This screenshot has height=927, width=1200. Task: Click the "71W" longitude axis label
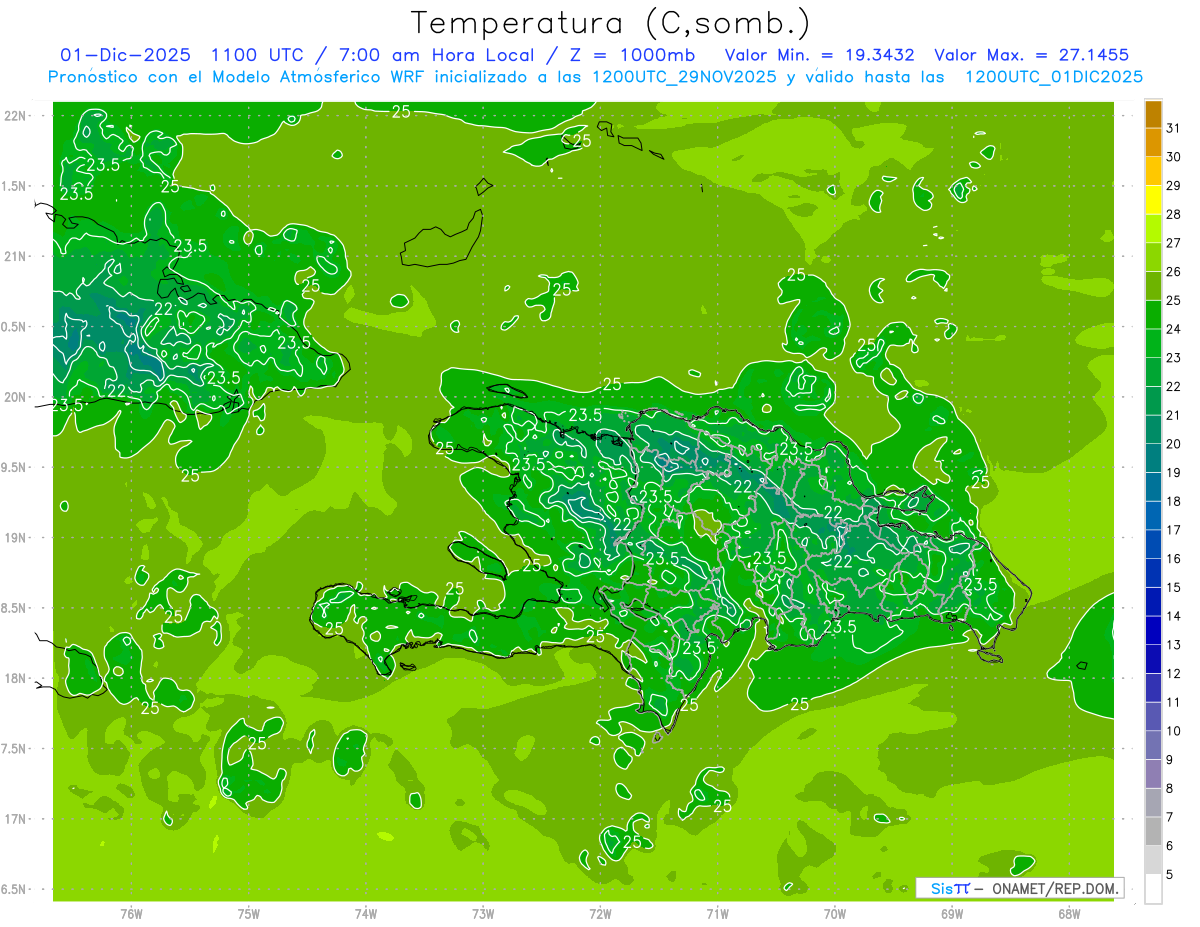click(x=717, y=914)
